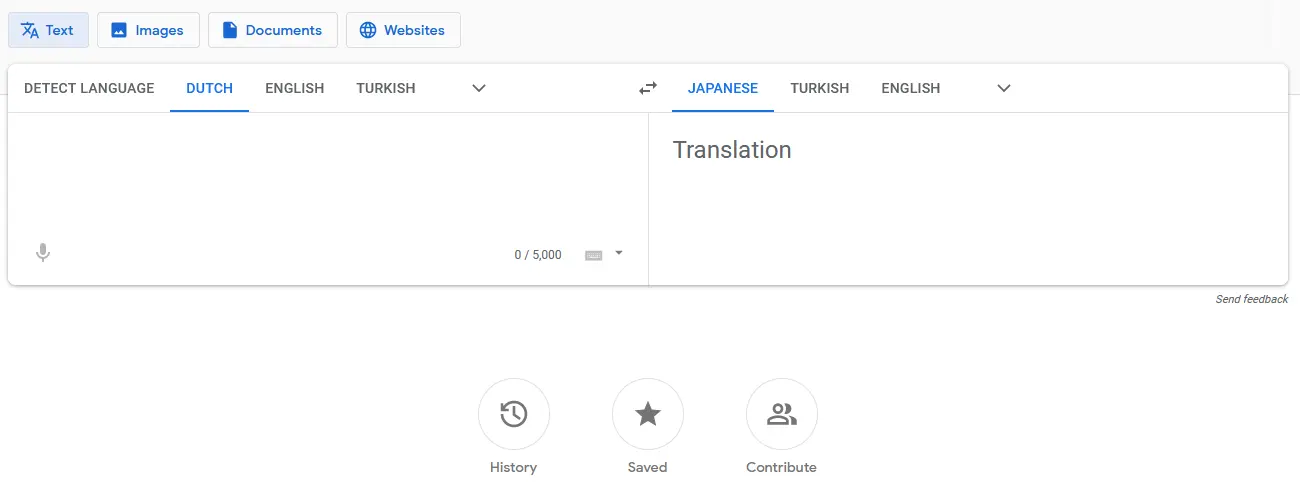Select the Text translation mode button
This screenshot has width=1300, height=487.
click(48, 30)
